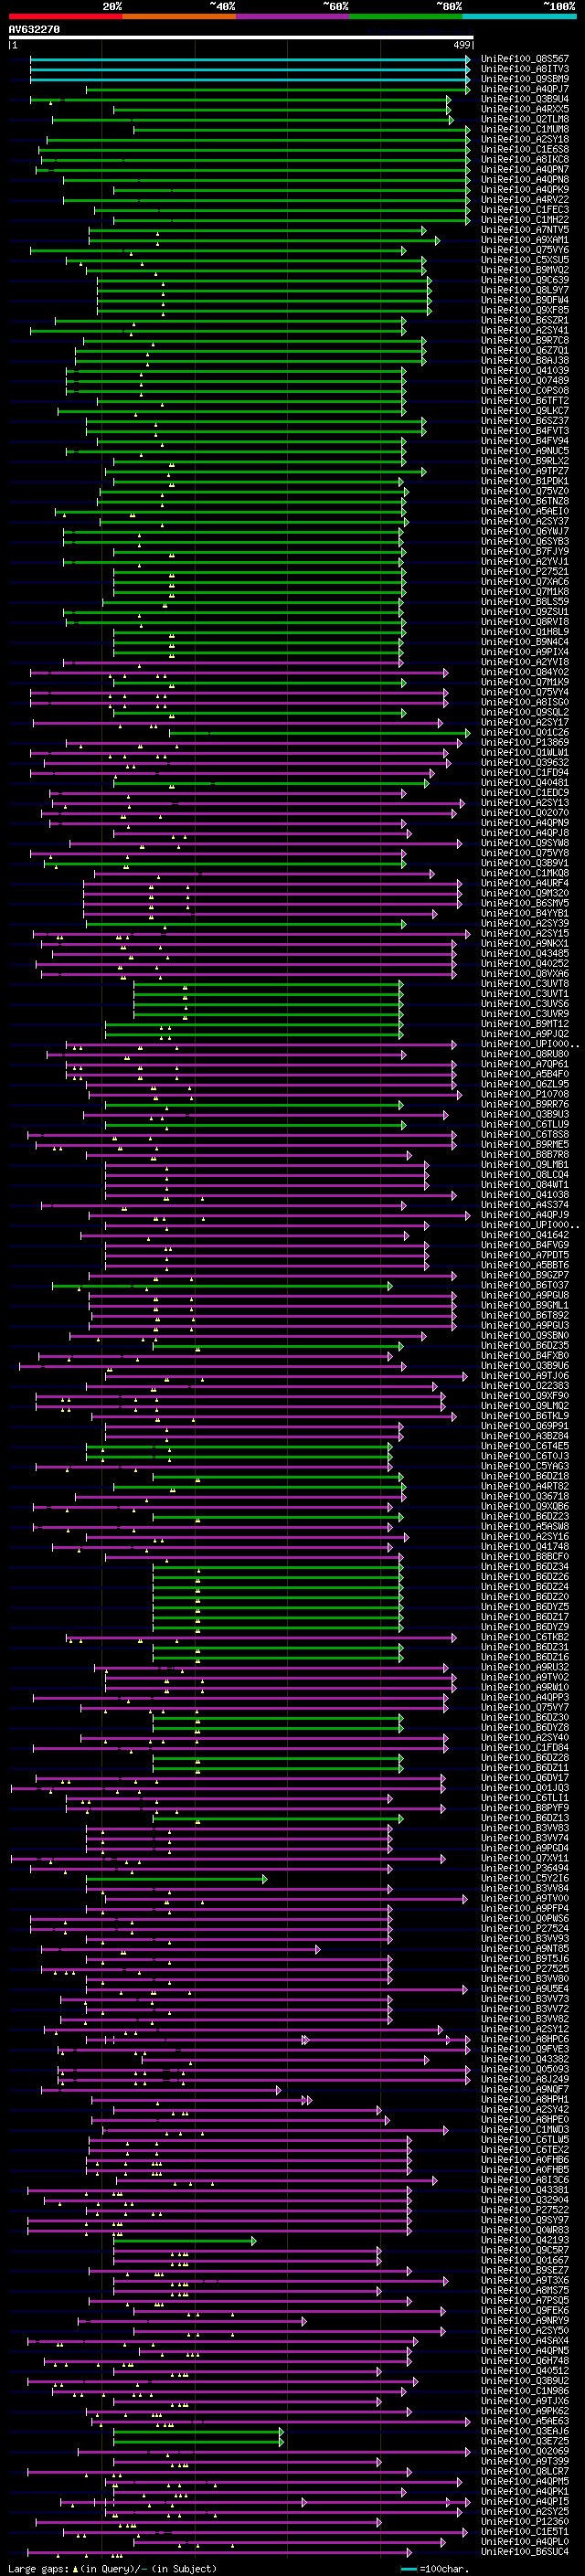The width and height of the screenshot is (585, 2576).
Task: Select label UniRef100_P10708
Action: pos(525,1095)
